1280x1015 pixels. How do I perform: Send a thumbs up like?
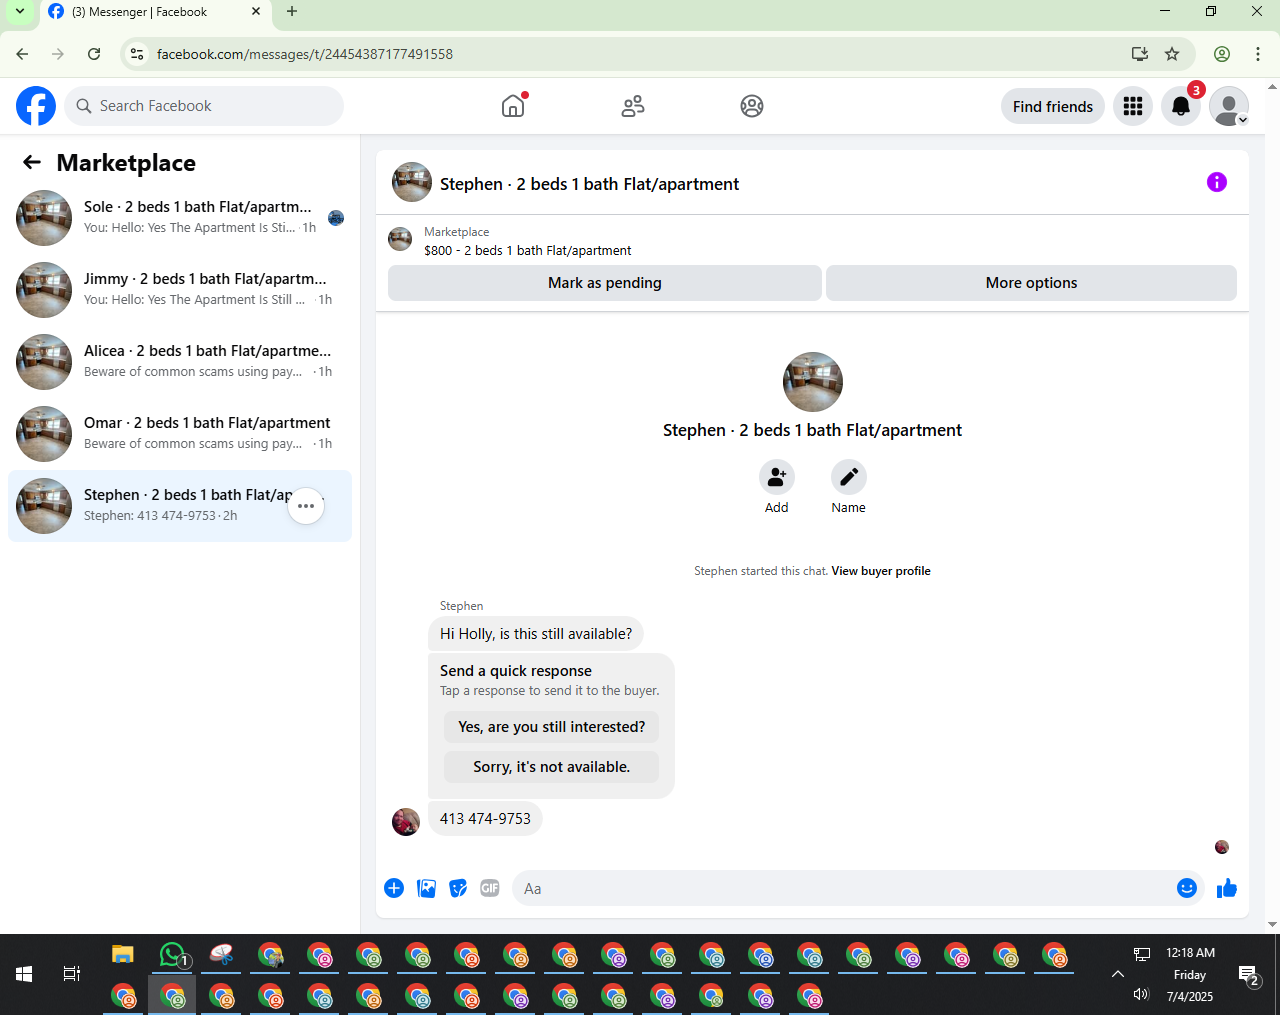coord(1227,888)
